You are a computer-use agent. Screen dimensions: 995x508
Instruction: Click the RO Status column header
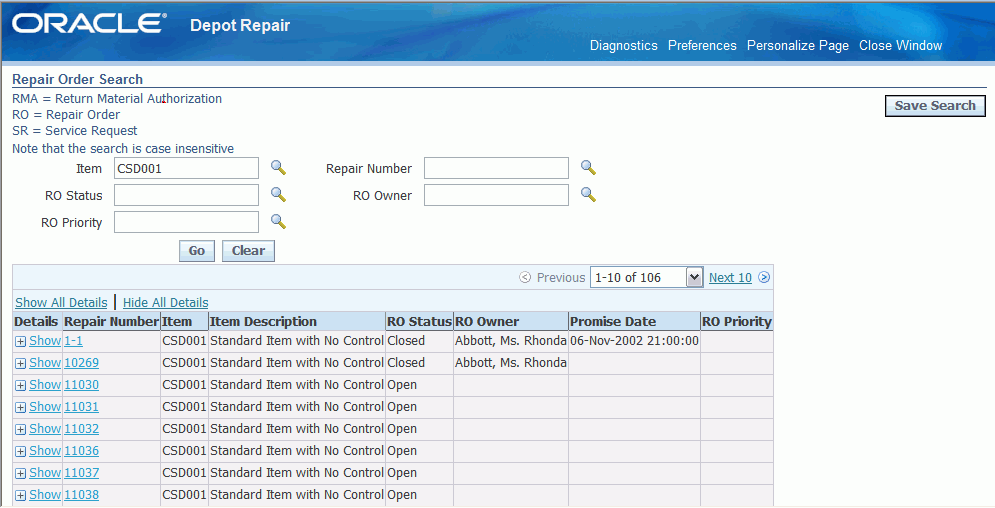(419, 322)
